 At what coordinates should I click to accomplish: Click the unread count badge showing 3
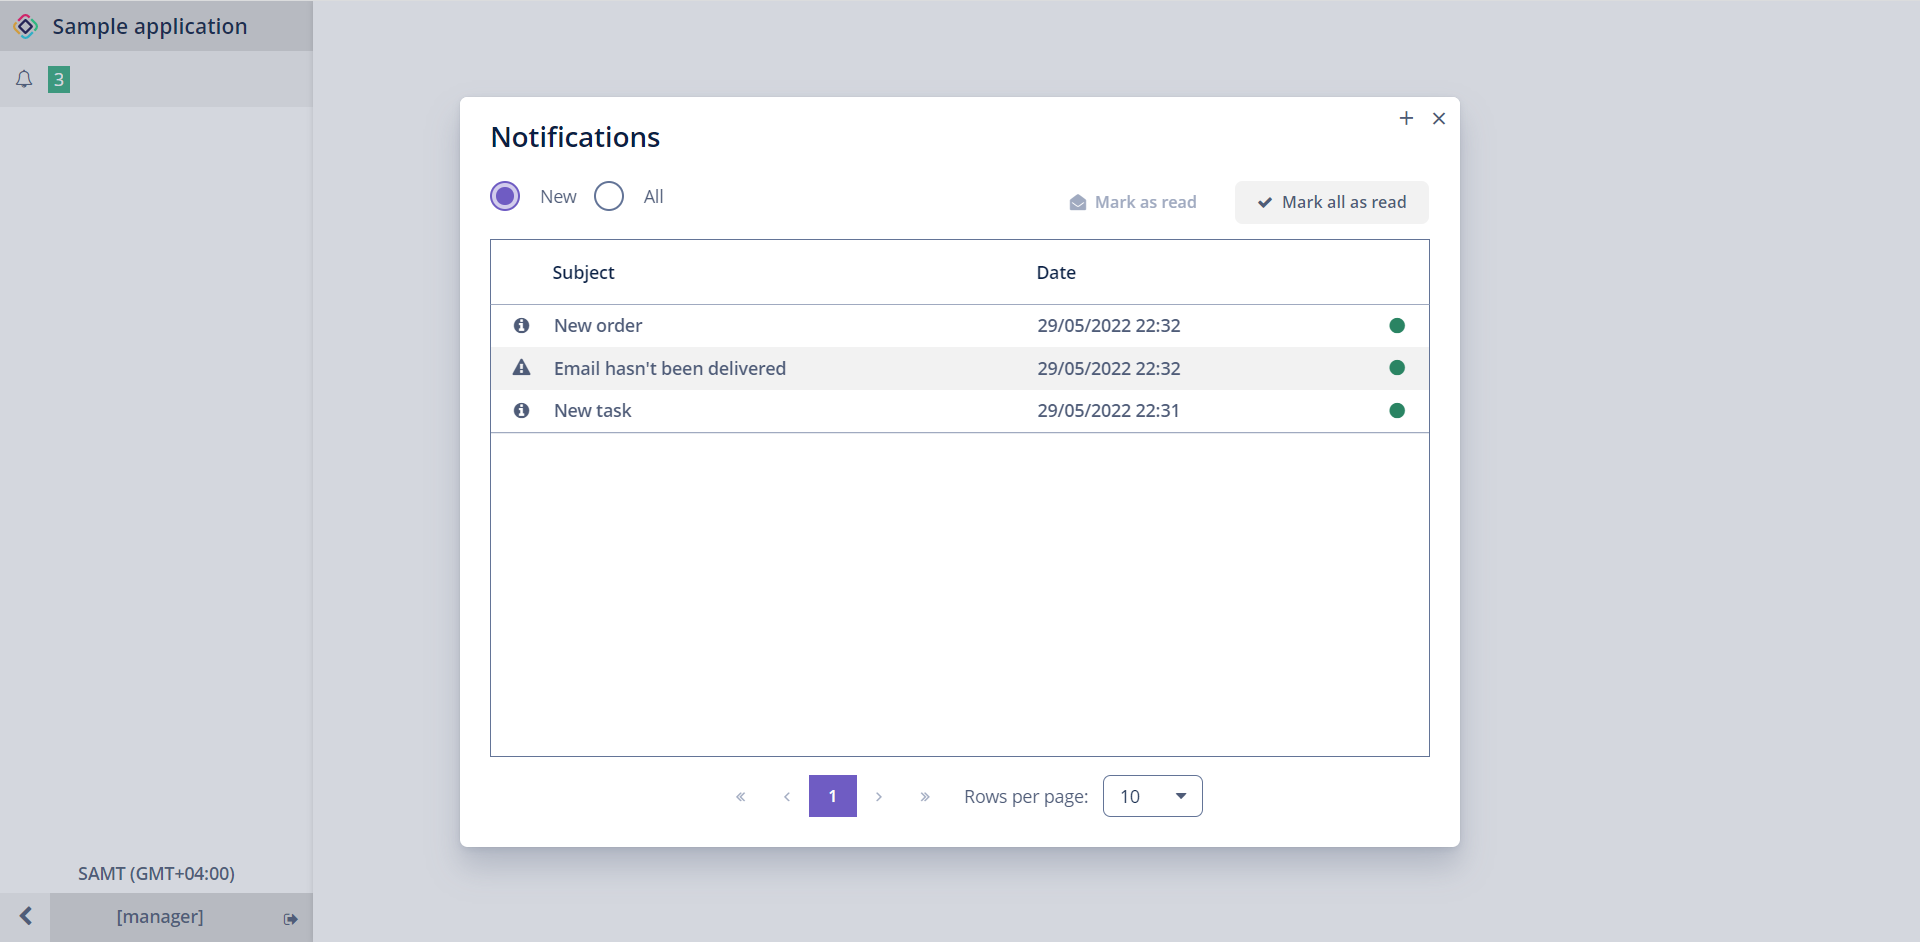[59, 79]
